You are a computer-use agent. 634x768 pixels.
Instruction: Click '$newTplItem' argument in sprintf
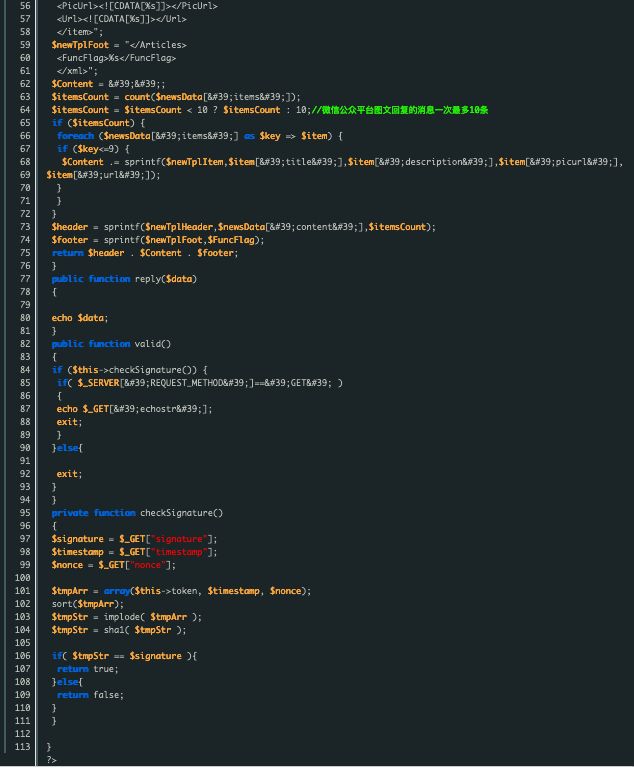pos(195,162)
